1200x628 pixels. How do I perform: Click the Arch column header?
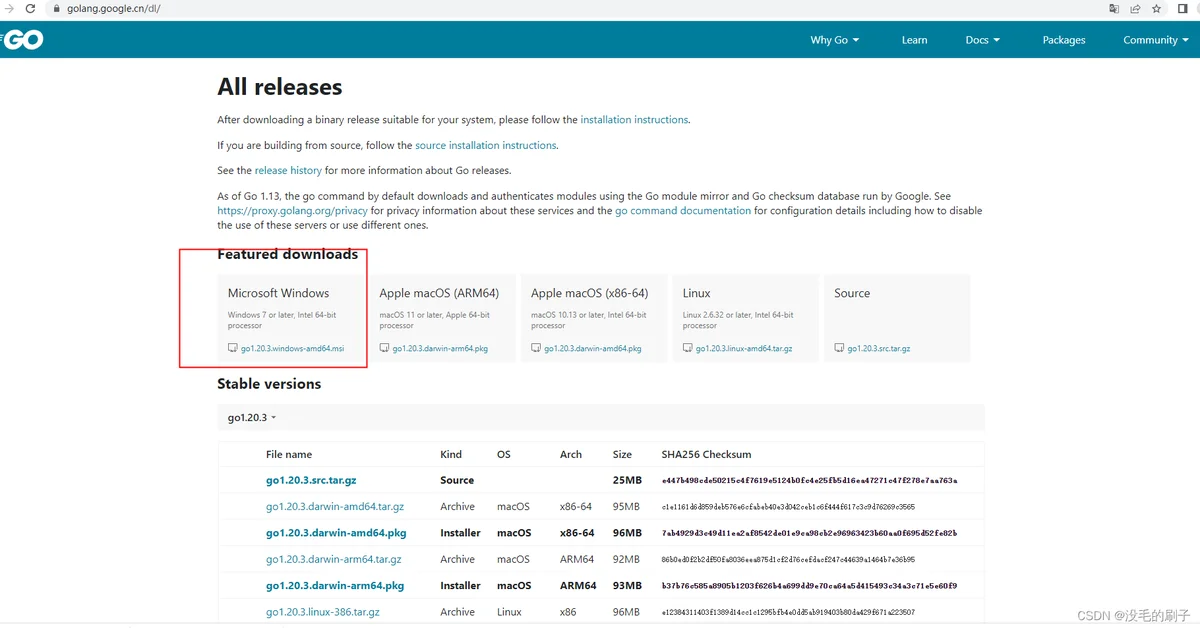[x=571, y=454]
